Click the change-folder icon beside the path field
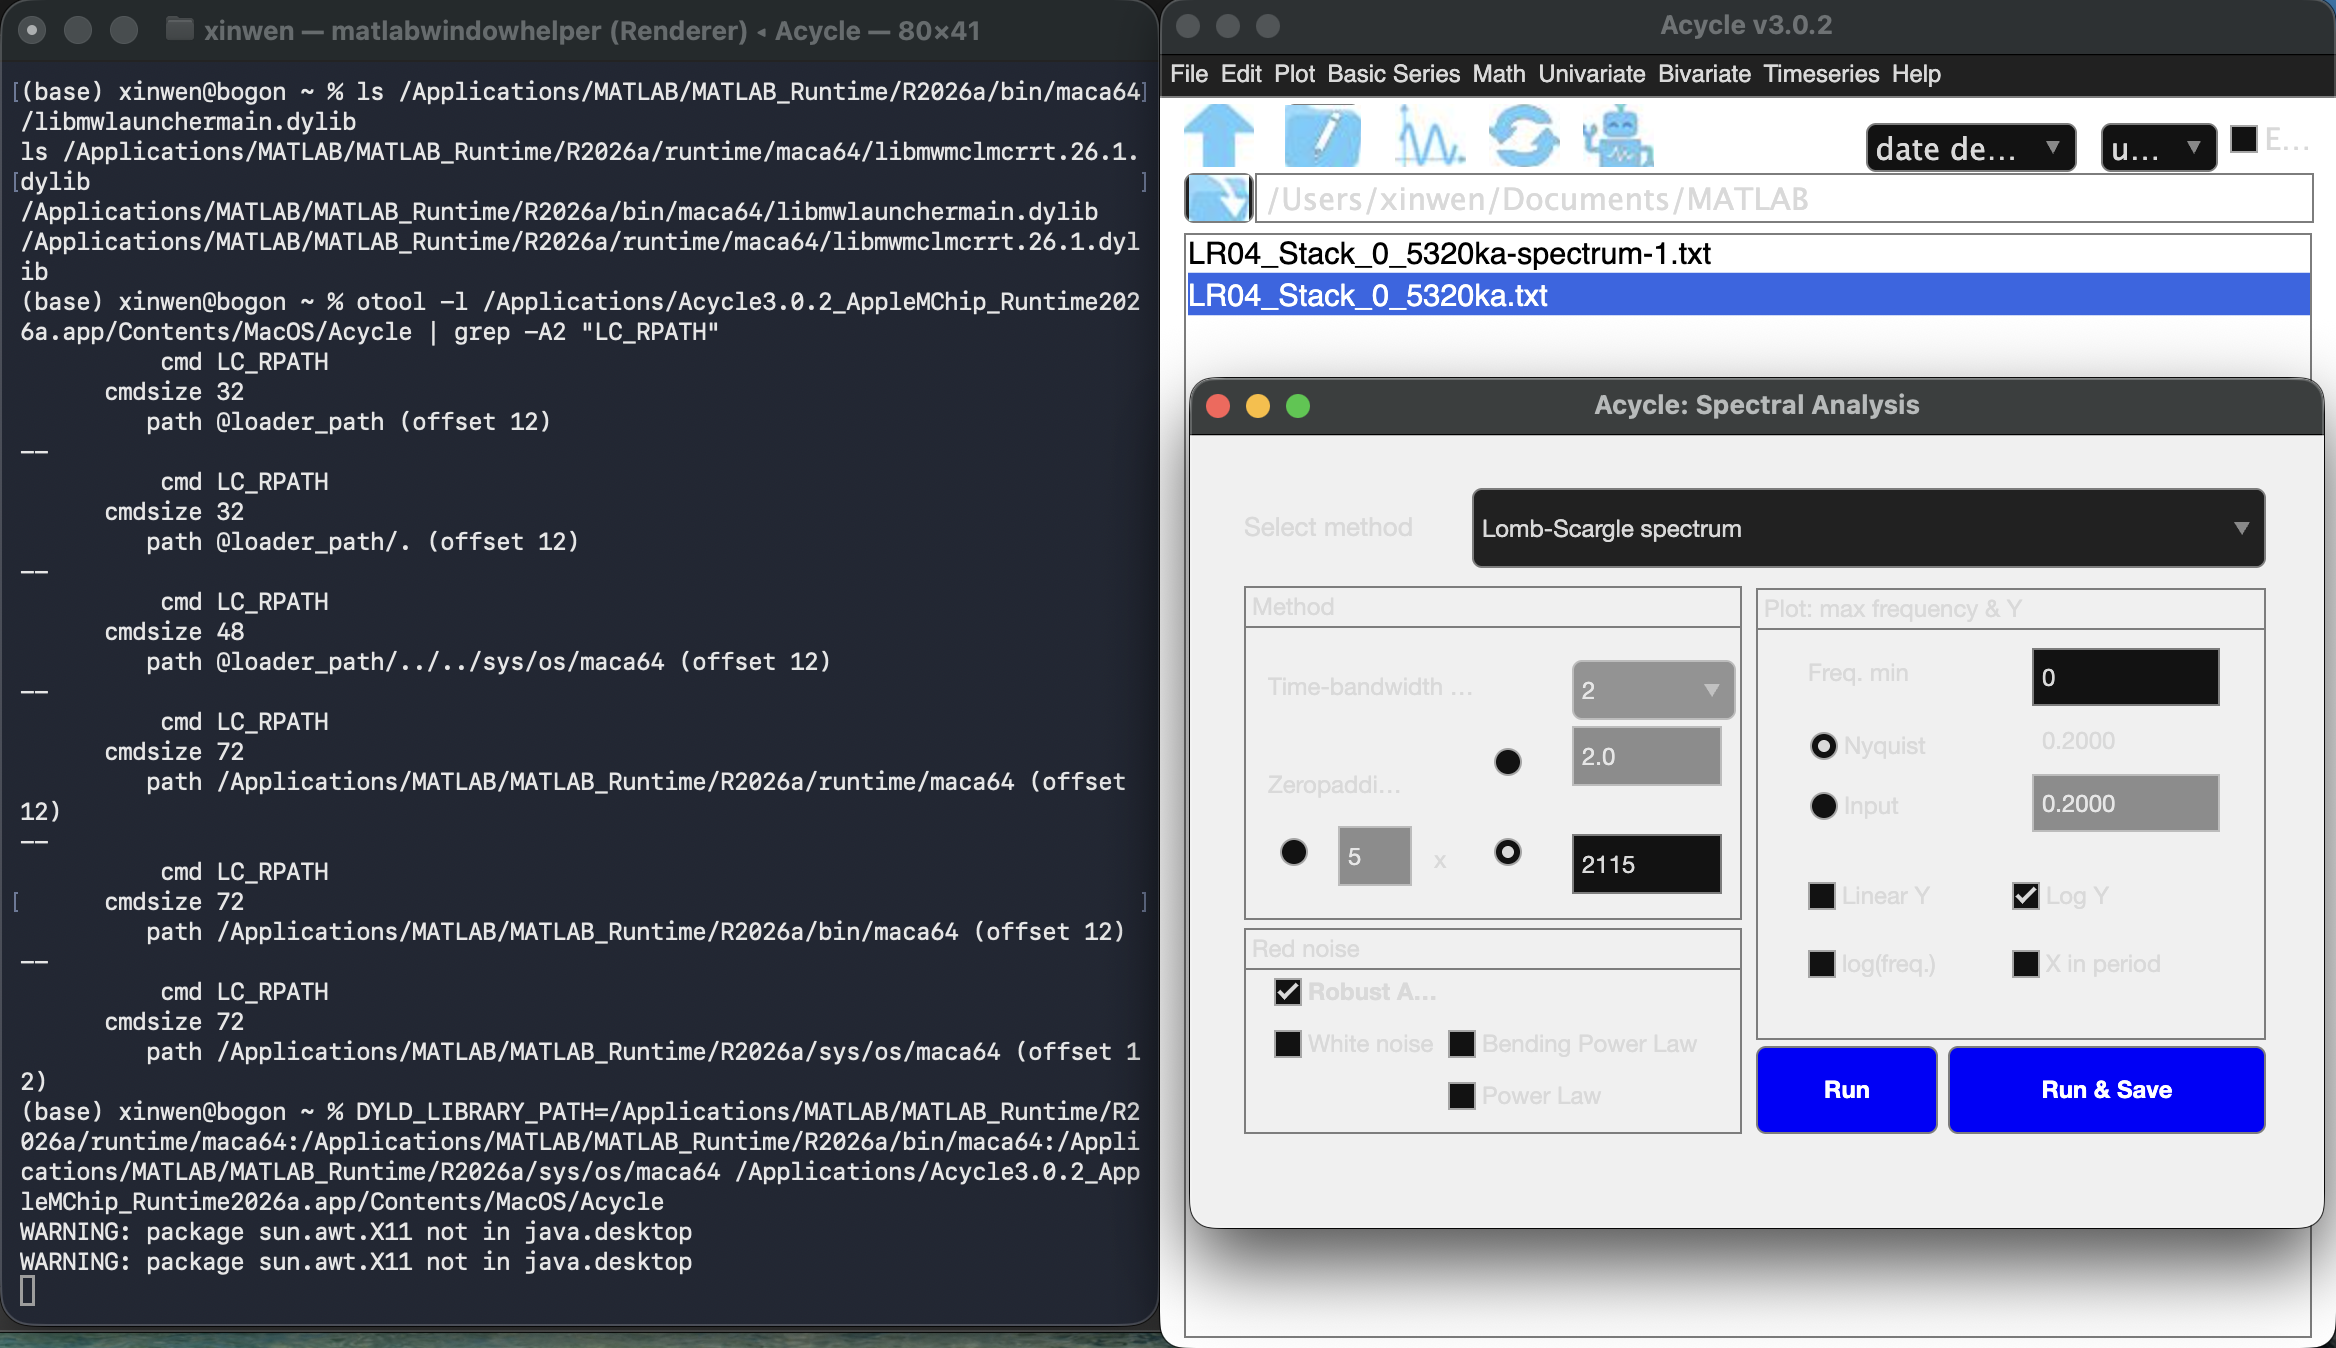2336x1348 pixels. tap(1218, 198)
